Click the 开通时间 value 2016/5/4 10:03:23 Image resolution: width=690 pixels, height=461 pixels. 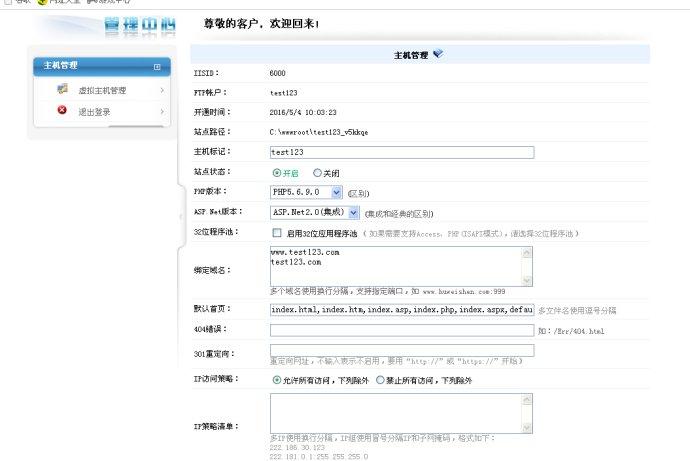tap(303, 112)
